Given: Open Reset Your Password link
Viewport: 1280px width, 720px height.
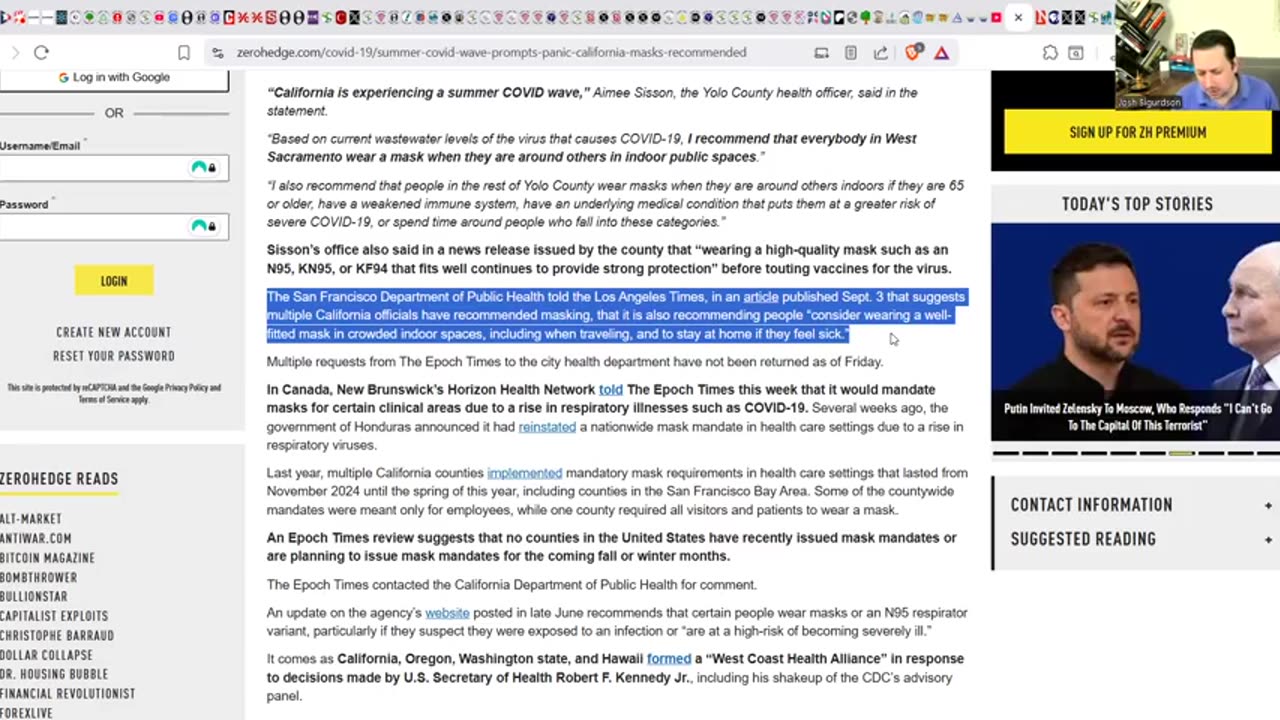Looking at the screenshot, I should pos(114,356).
